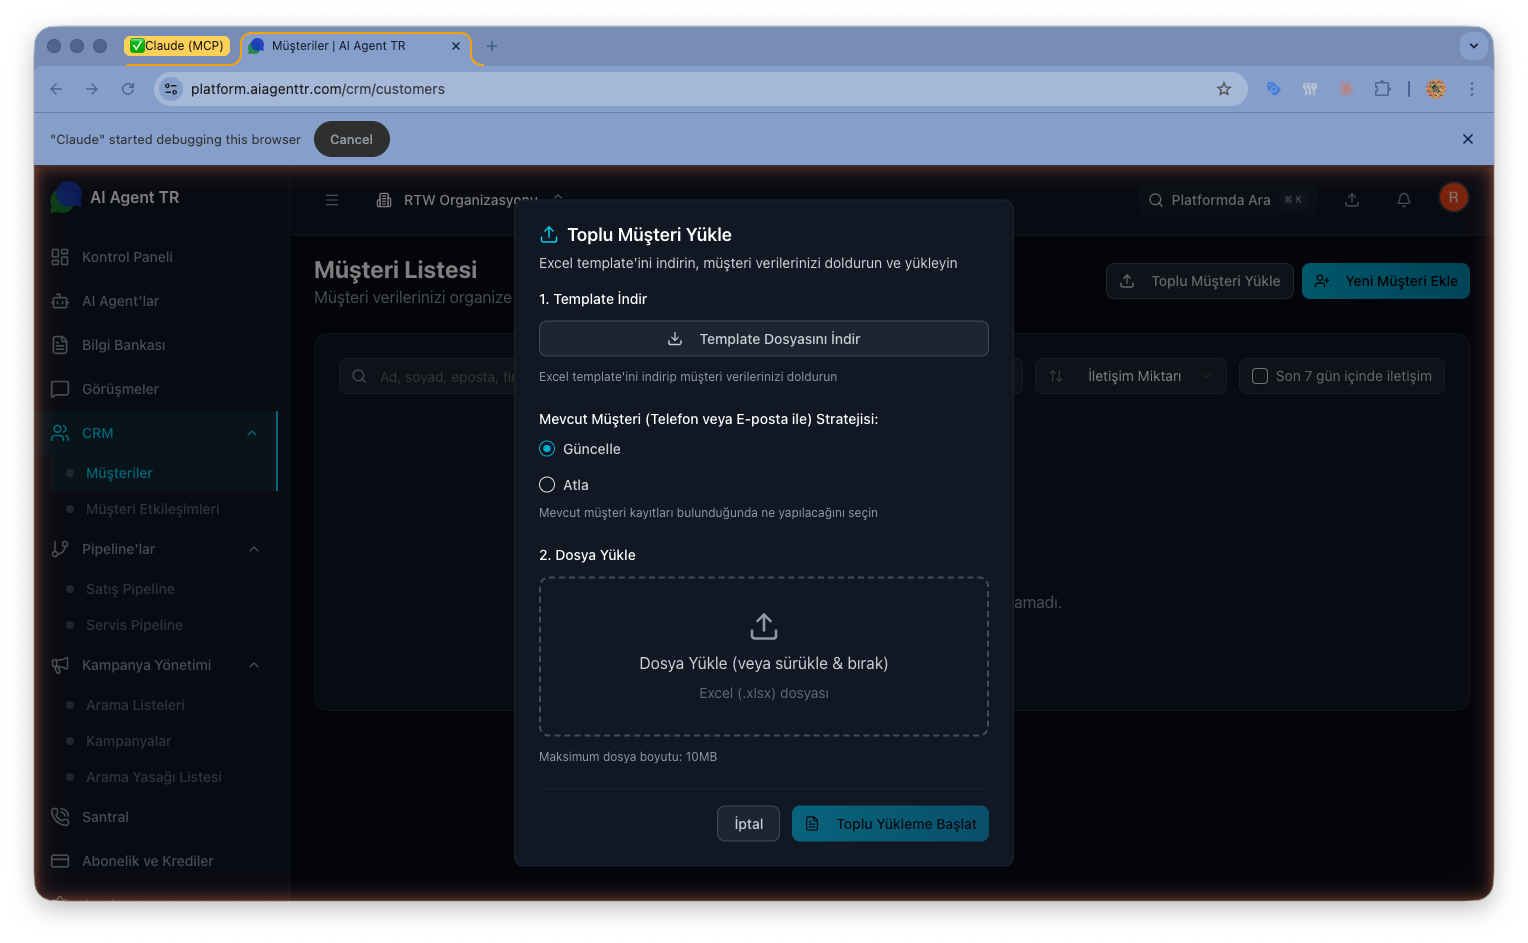This screenshot has width=1528, height=943.
Task: Open Arama Listeleri in sidebar
Action: click(135, 705)
